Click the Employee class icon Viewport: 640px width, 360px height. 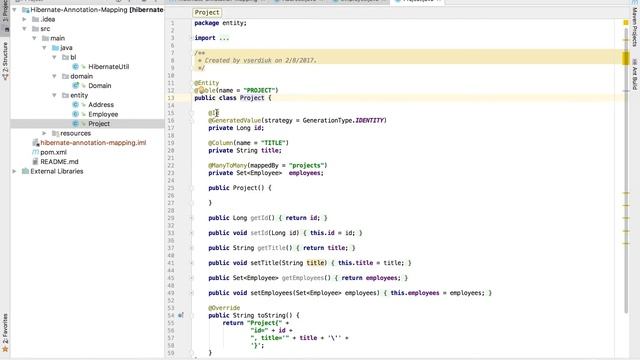click(x=76, y=114)
